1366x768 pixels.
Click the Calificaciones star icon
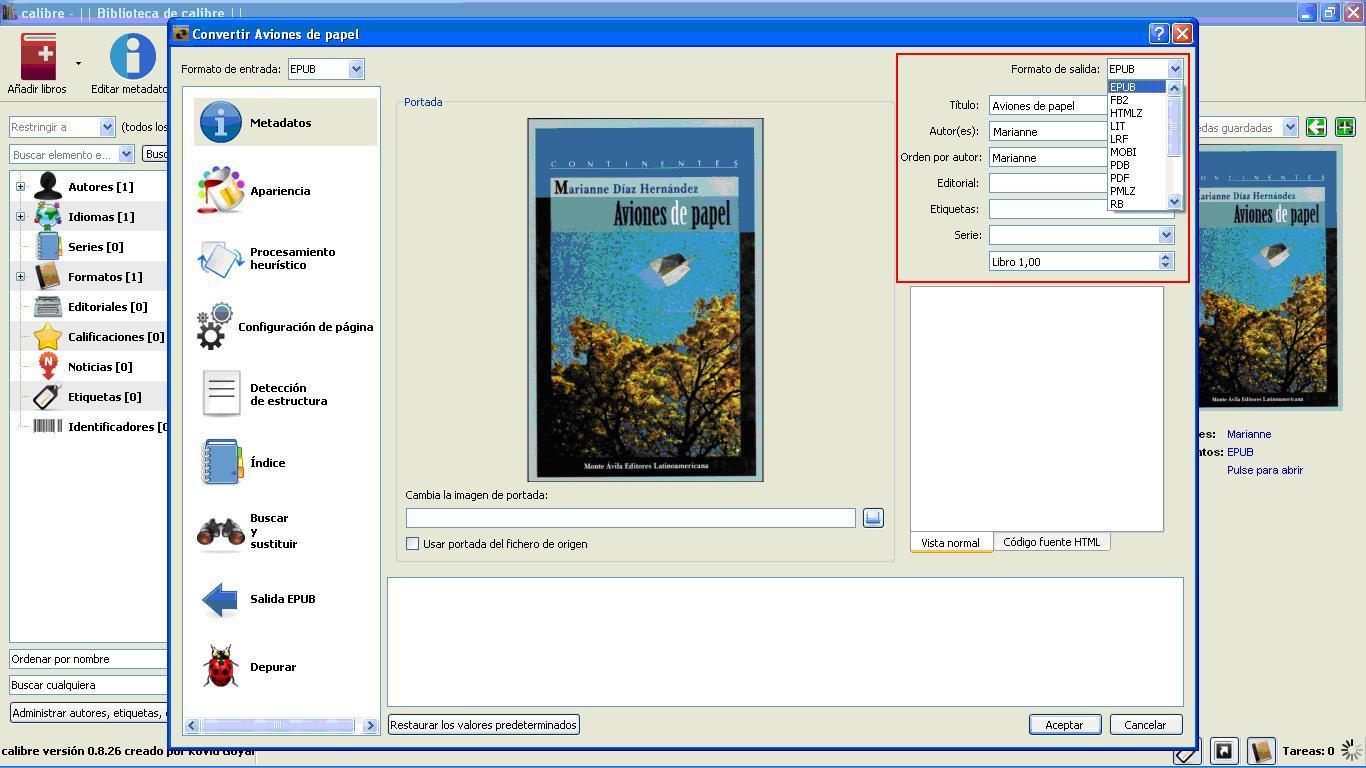[47, 336]
